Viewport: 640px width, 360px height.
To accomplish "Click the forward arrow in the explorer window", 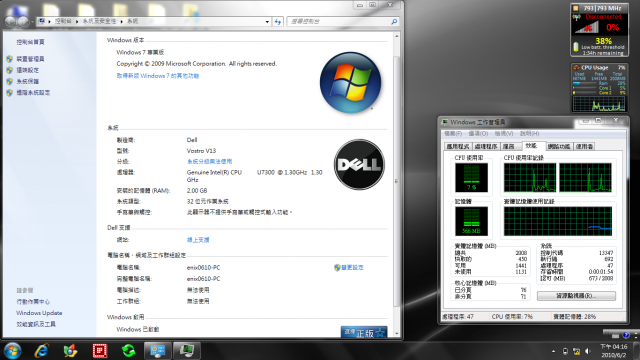I will point(23,22).
